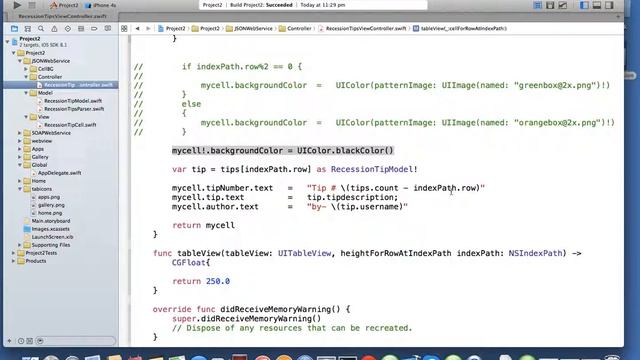Collapse the tabicons group

(x=20, y=189)
